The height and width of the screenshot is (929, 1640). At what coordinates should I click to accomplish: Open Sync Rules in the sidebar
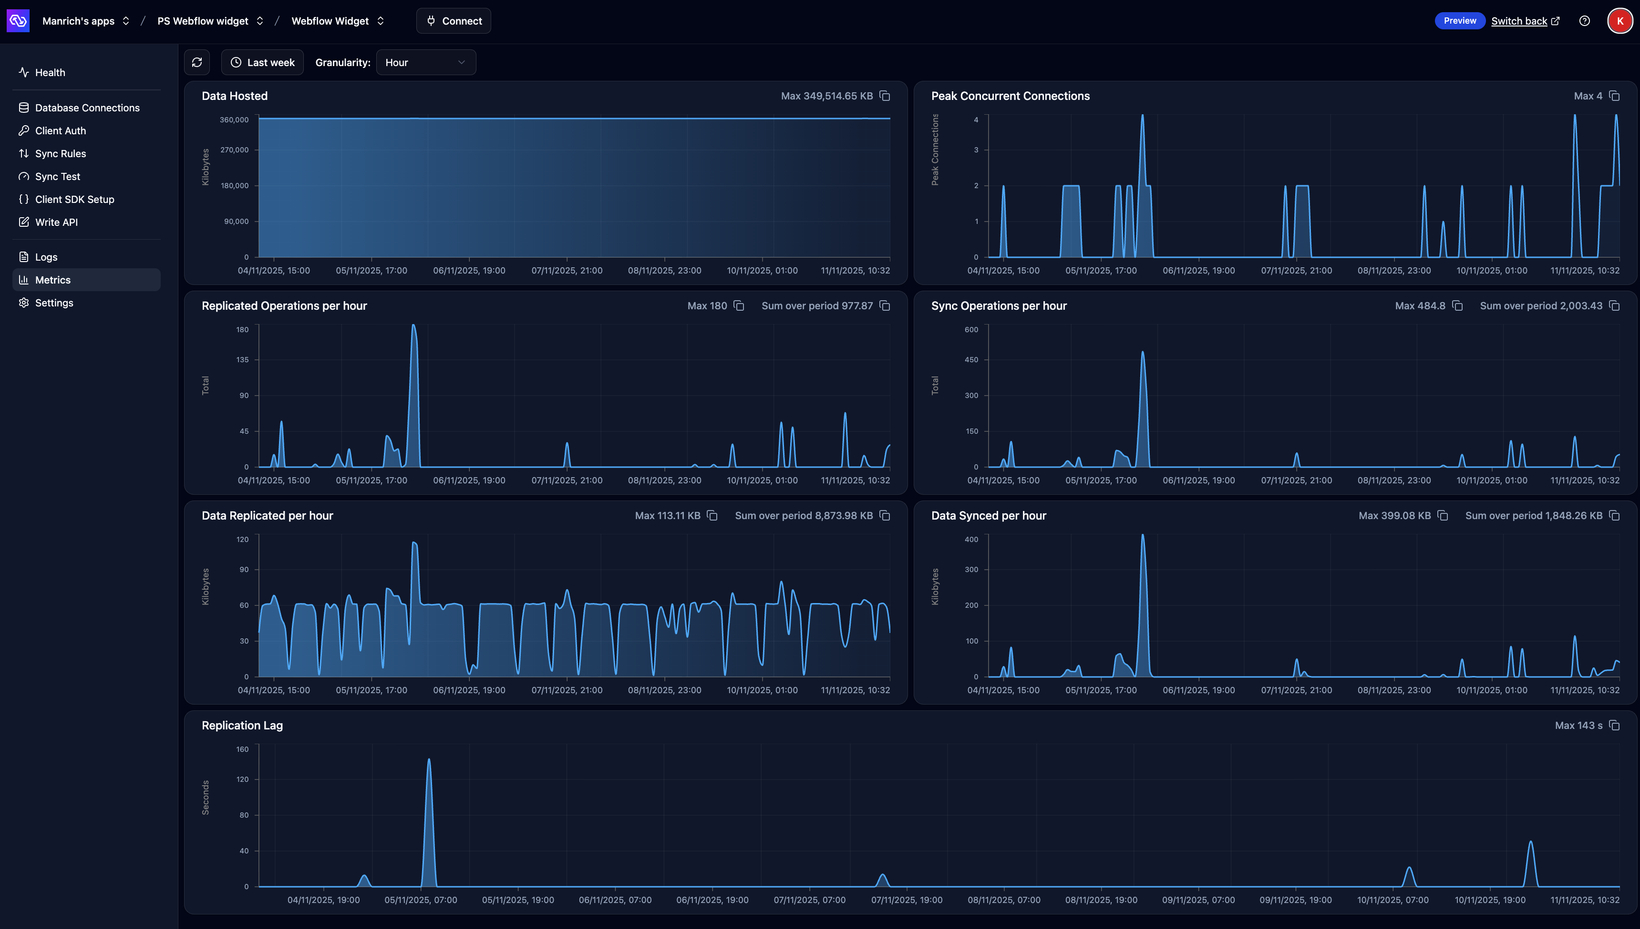click(60, 154)
